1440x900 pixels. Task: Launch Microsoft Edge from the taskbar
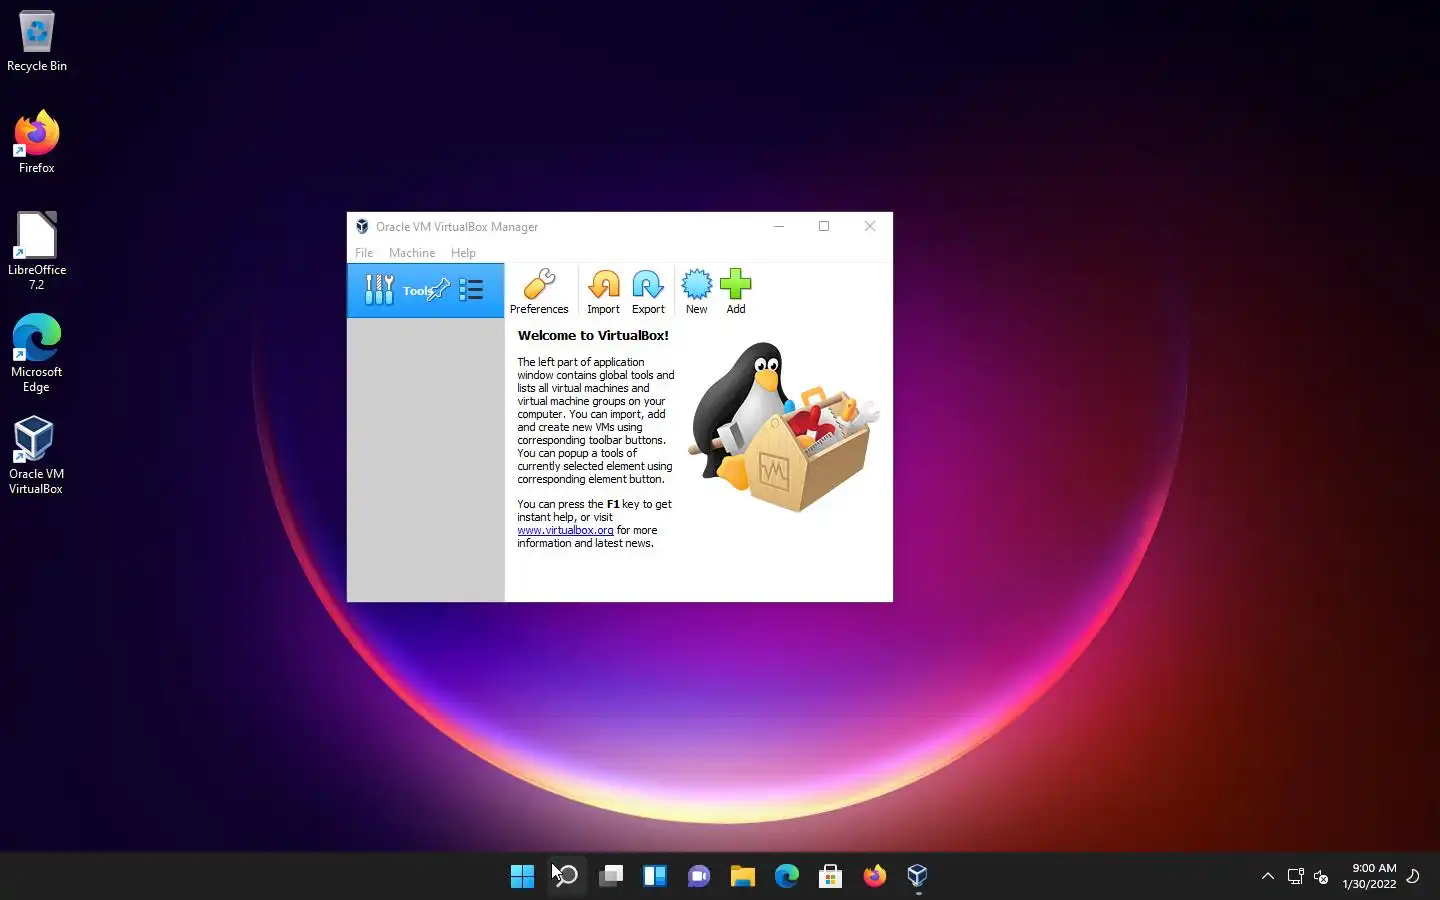click(x=786, y=876)
